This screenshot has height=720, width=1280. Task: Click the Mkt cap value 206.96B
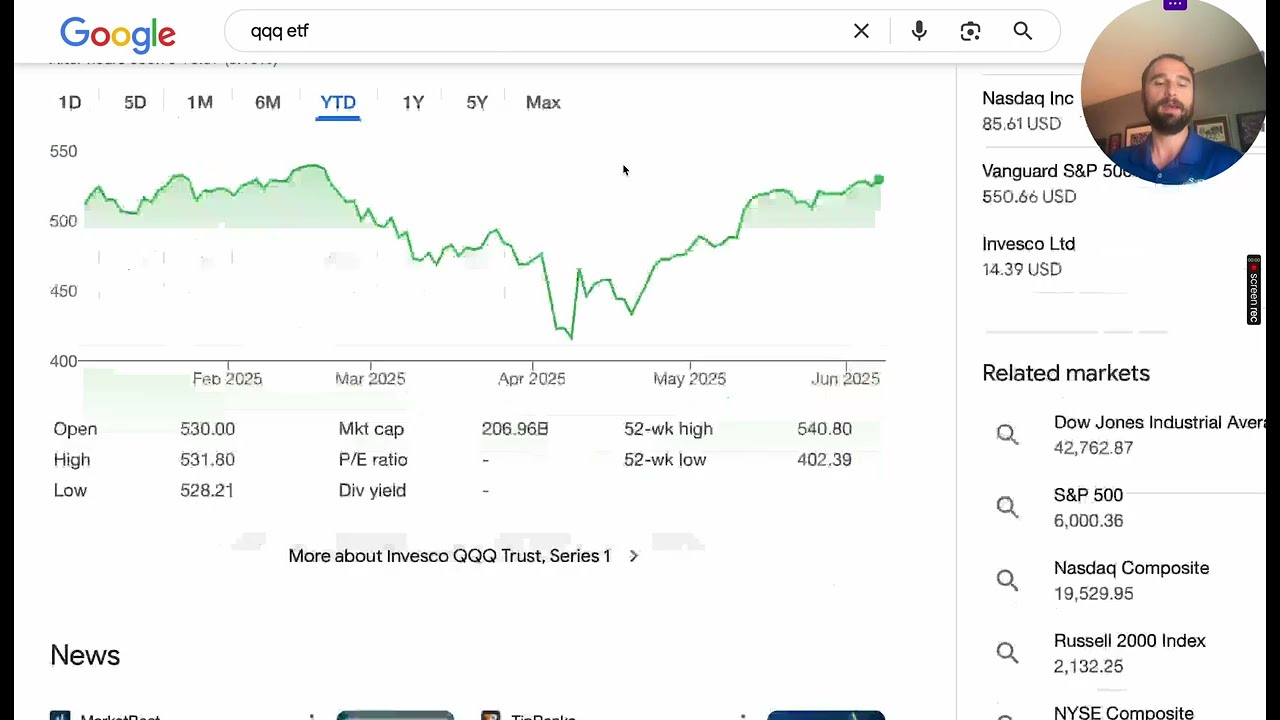tap(514, 429)
